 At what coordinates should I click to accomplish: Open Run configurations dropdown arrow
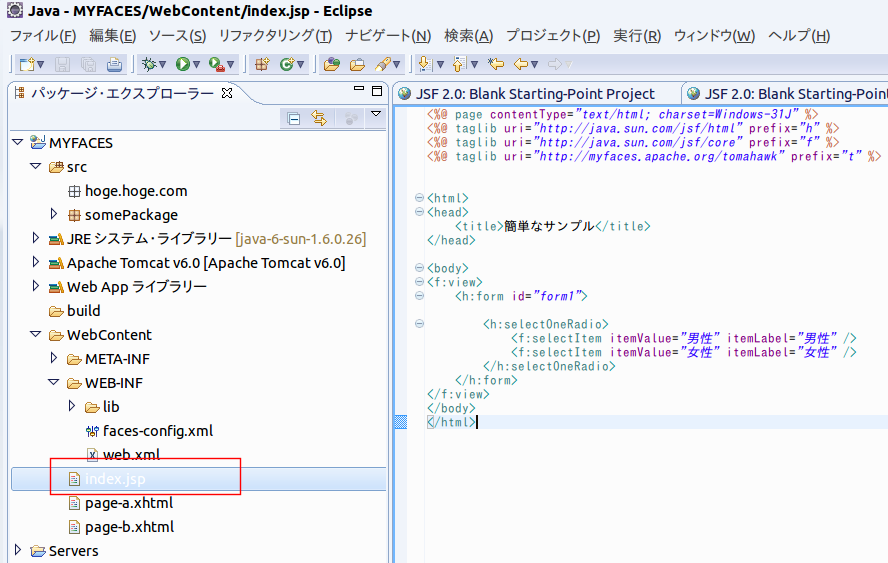point(197,65)
